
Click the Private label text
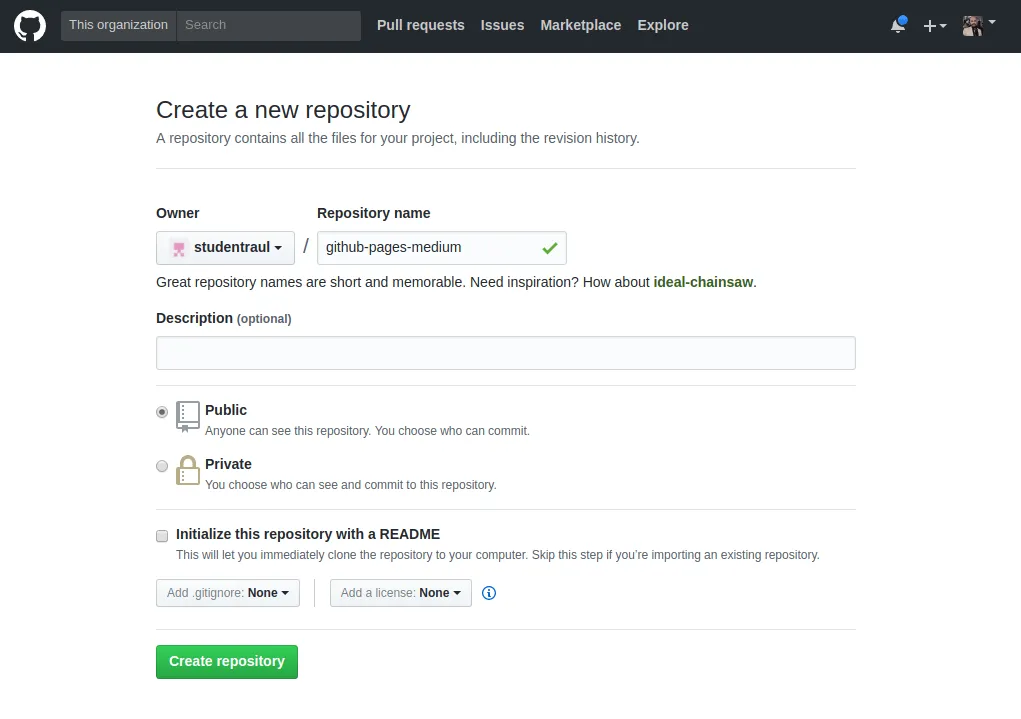click(x=228, y=464)
